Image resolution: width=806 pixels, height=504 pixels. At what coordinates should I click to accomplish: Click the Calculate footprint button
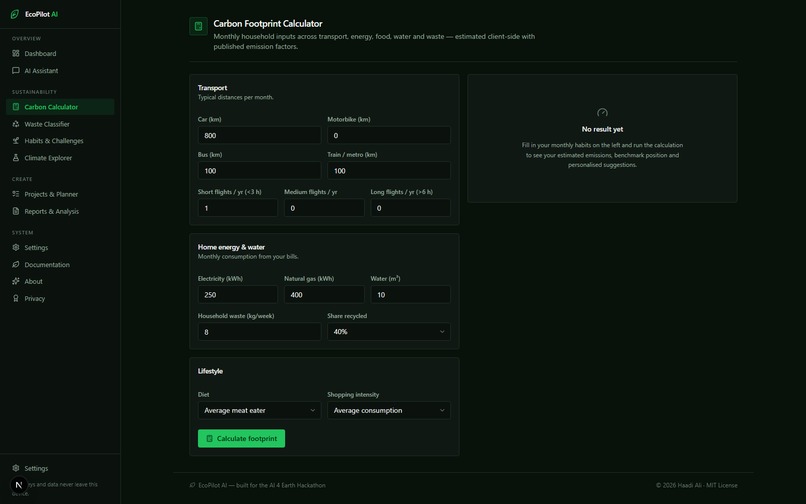click(x=241, y=439)
